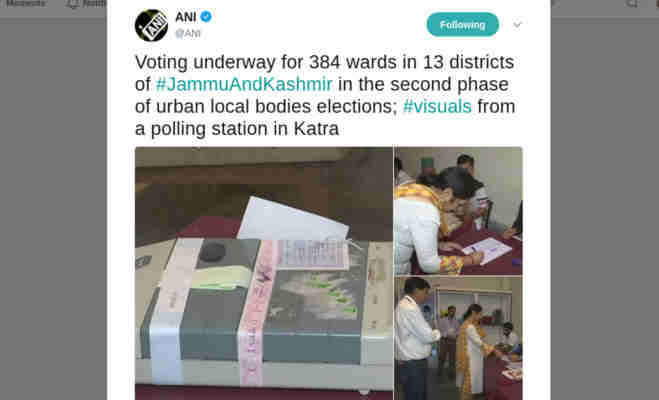Click the dimmed left background to dismiss the tweet
This screenshot has height=400, width=659.
click(53, 210)
